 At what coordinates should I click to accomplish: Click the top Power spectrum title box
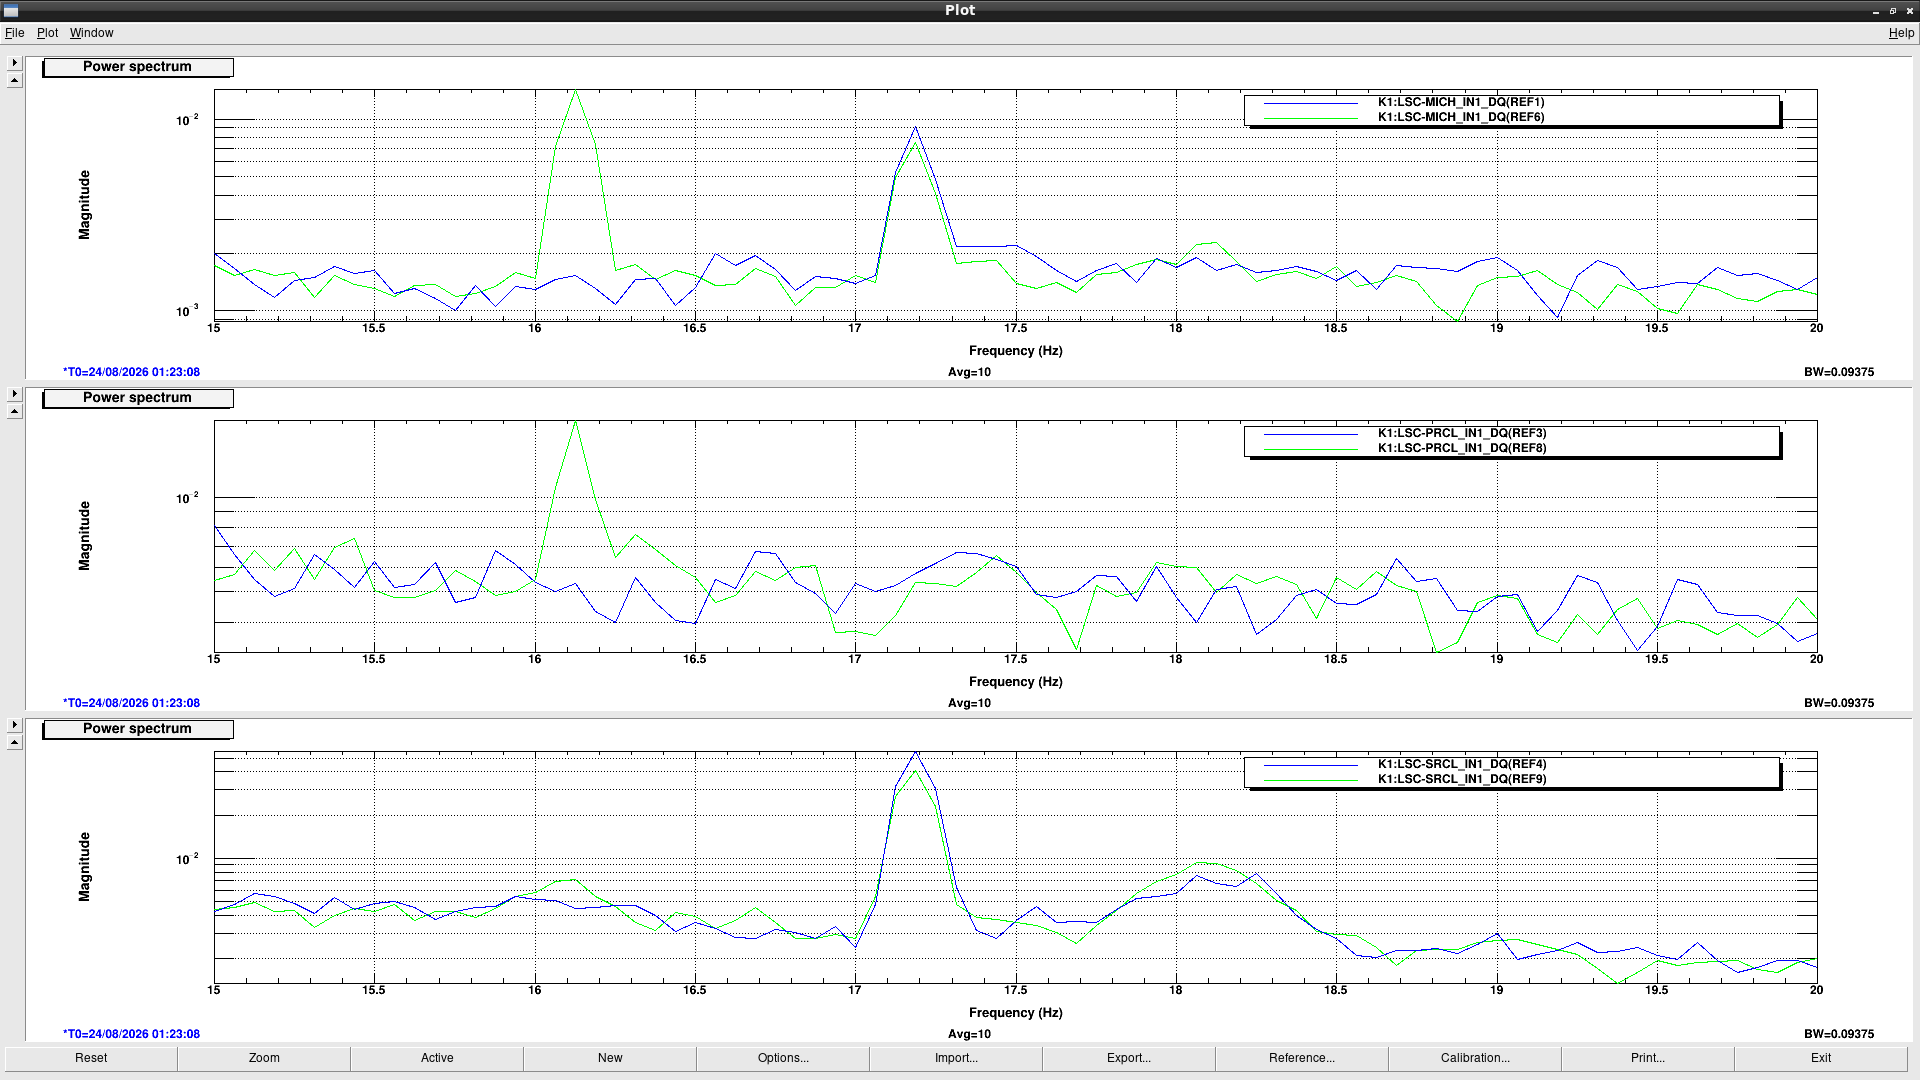[138, 67]
